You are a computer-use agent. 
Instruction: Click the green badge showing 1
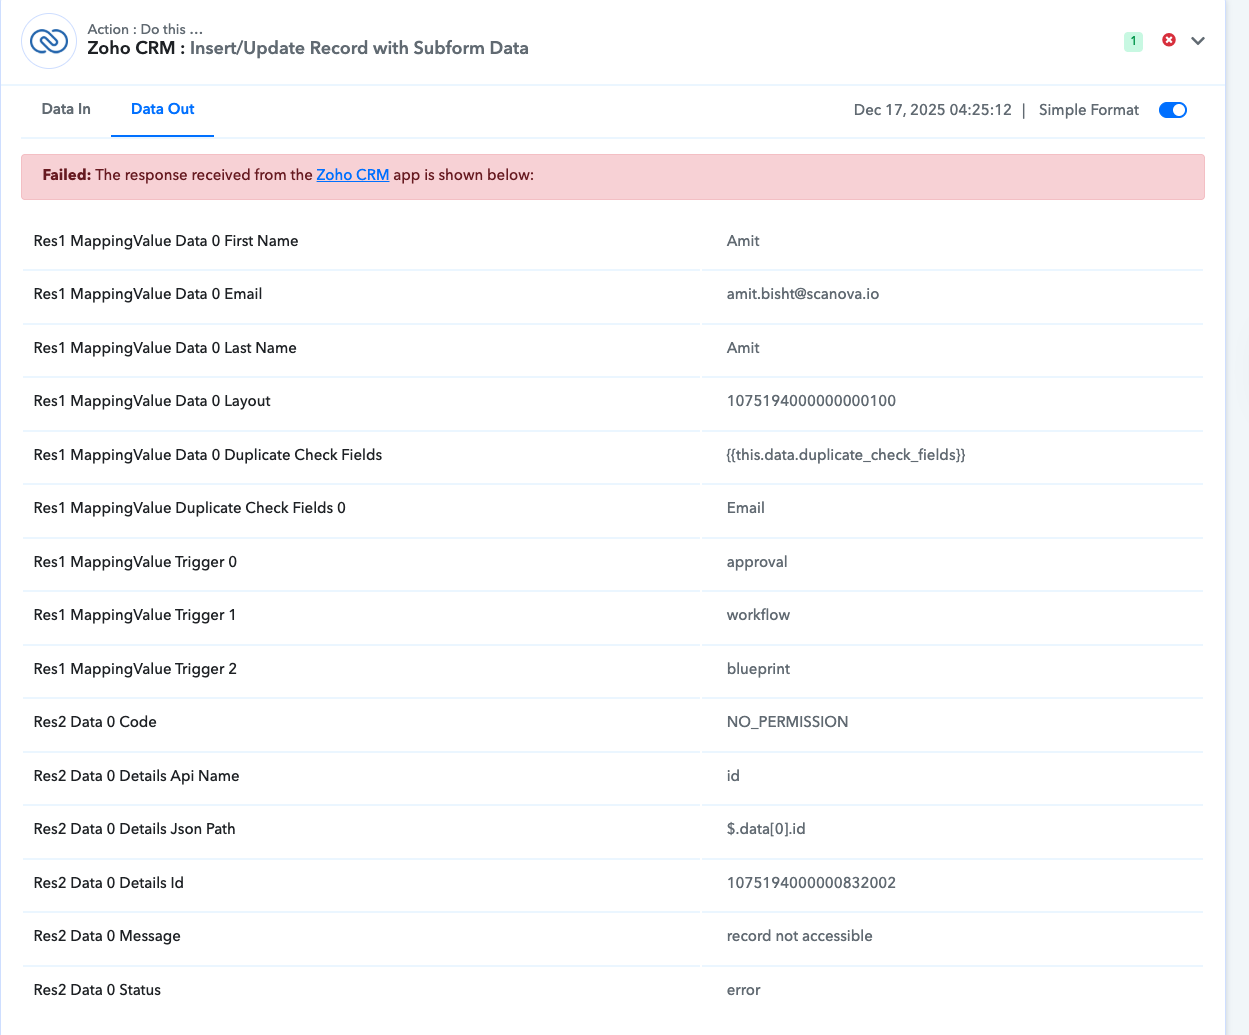(1133, 41)
